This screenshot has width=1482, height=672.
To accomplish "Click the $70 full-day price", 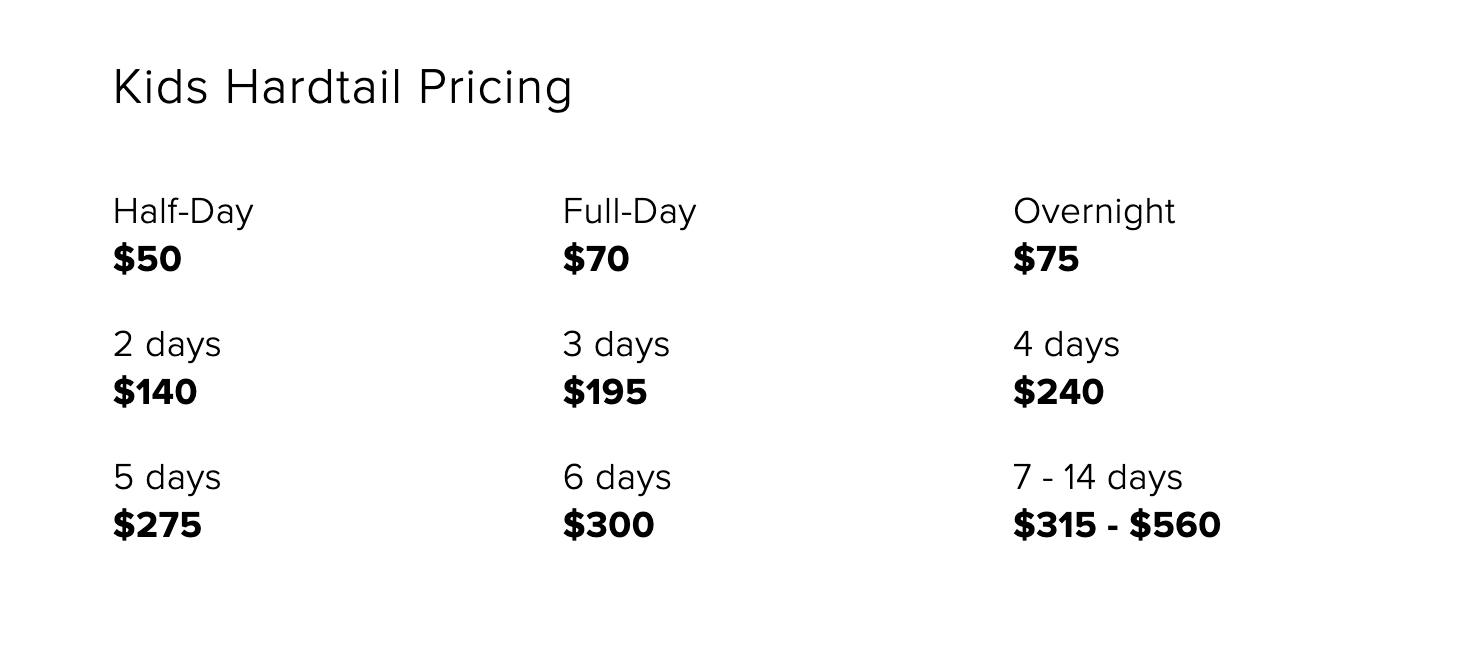I will 596,259.
